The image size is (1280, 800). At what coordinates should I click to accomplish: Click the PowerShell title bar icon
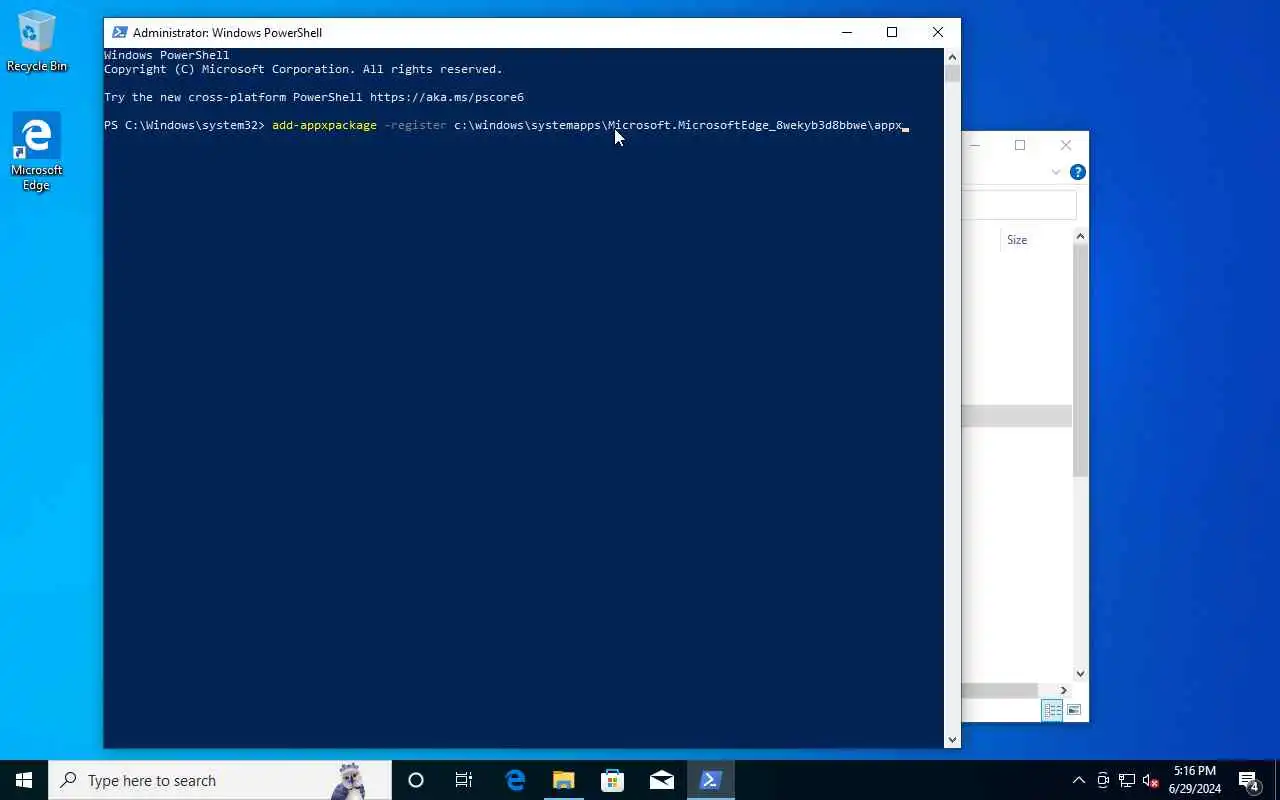[x=120, y=33]
